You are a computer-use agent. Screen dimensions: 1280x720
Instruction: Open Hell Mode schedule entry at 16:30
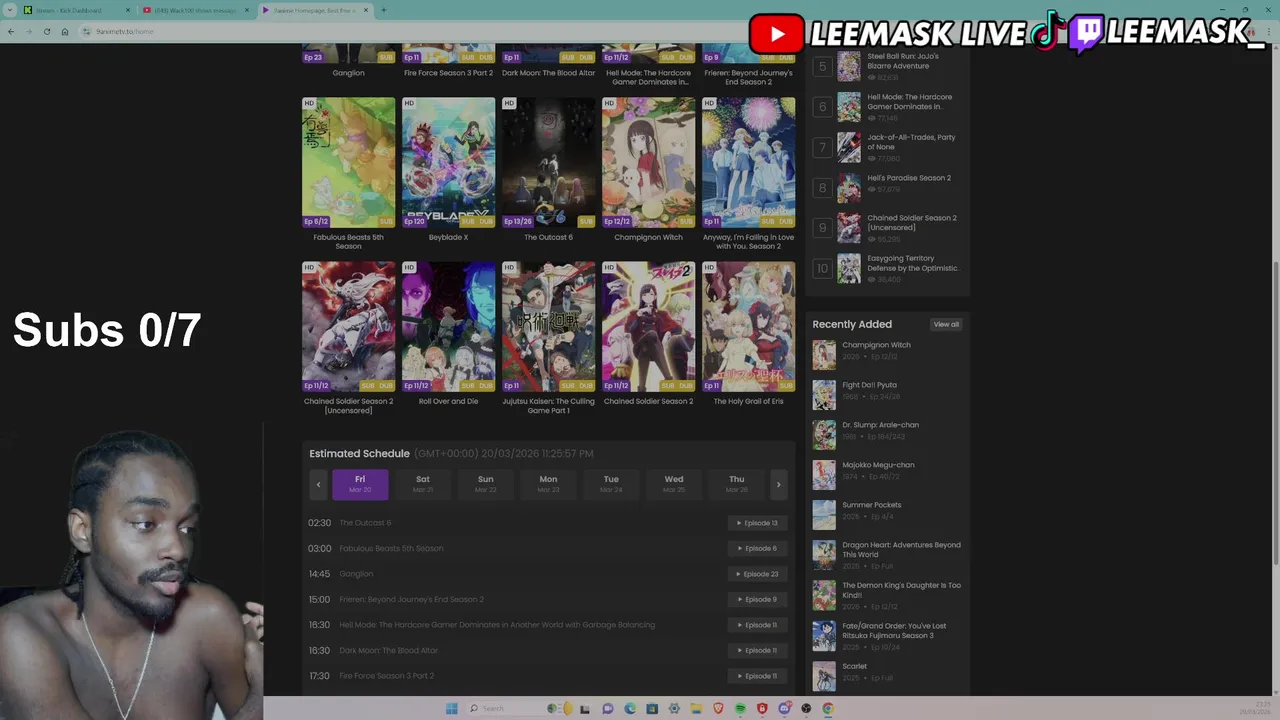tap(497, 625)
